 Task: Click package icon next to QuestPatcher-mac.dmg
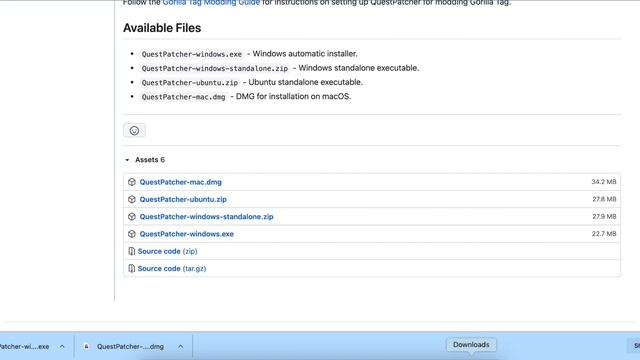pyautogui.click(x=131, y=182)
